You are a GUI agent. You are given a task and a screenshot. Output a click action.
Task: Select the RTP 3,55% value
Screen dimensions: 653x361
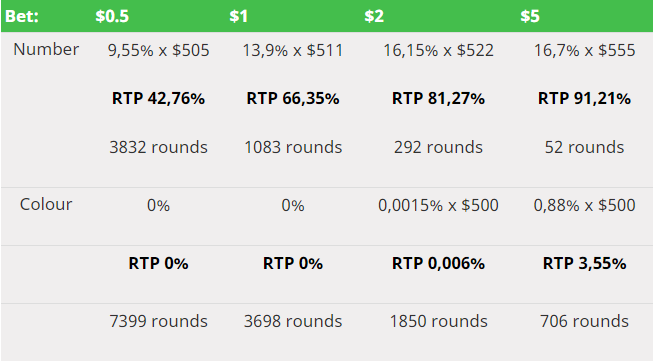pyautogui.click(x=584, y=263)
